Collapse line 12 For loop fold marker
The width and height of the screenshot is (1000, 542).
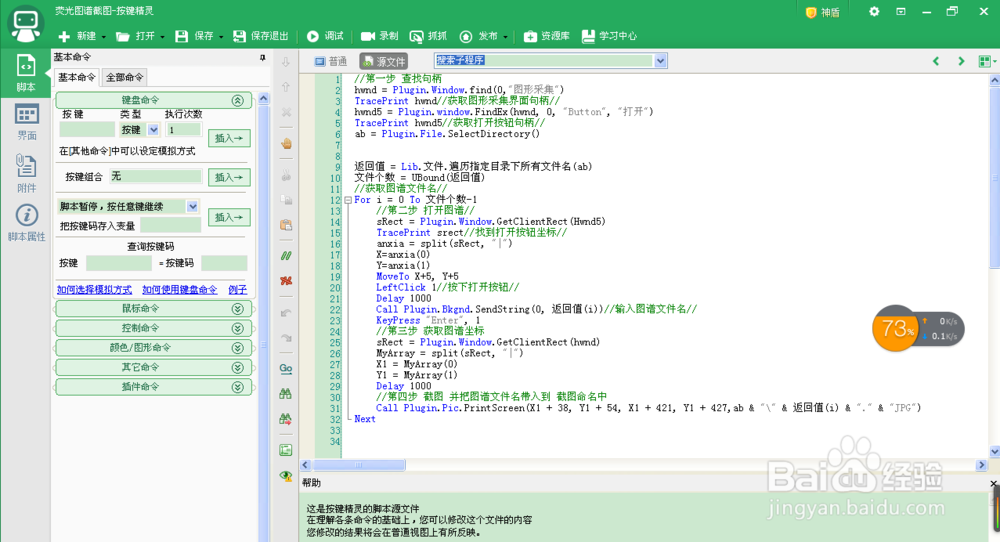pyautogui.click(x=348, y=200)
